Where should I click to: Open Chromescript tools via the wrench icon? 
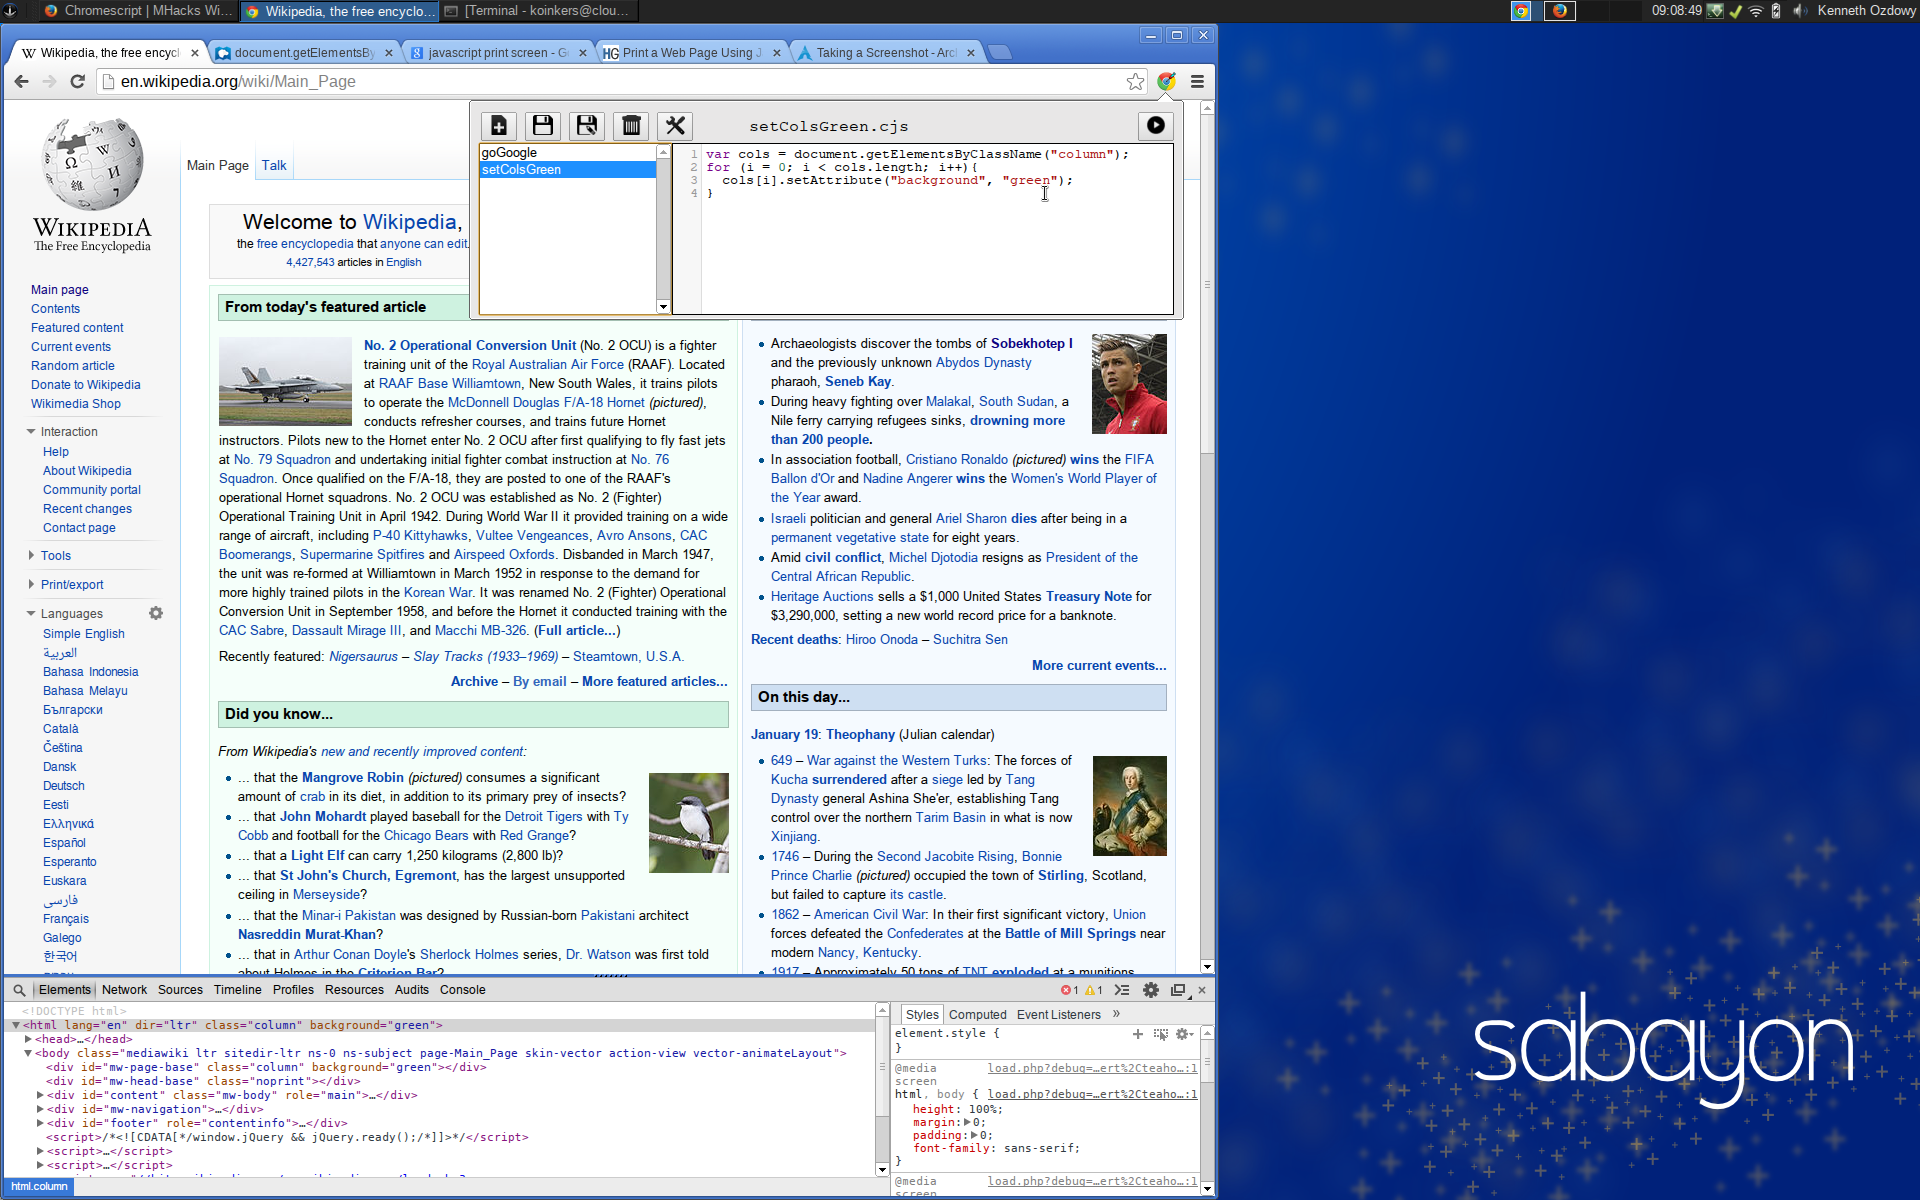675,125
